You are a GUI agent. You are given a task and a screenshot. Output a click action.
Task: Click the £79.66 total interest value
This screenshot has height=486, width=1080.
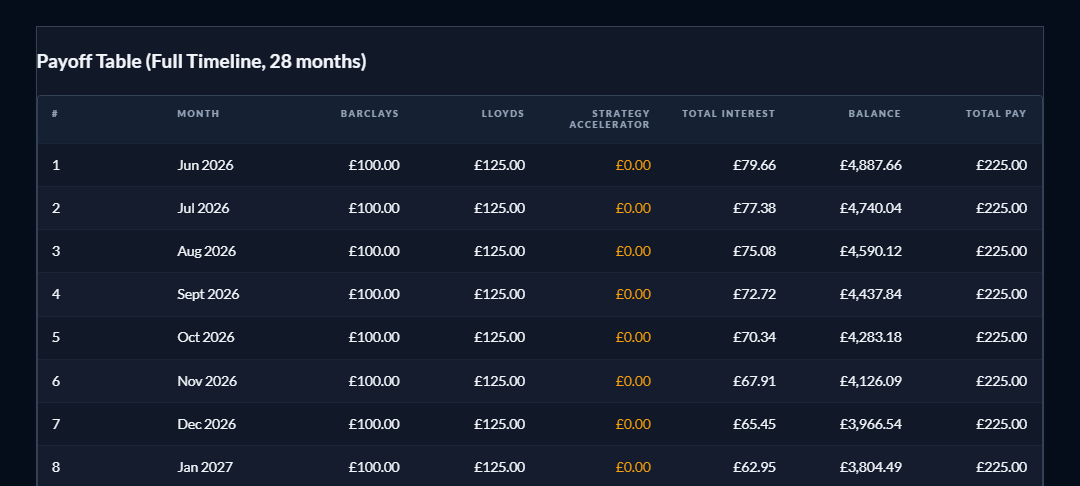tap(754, 165)
